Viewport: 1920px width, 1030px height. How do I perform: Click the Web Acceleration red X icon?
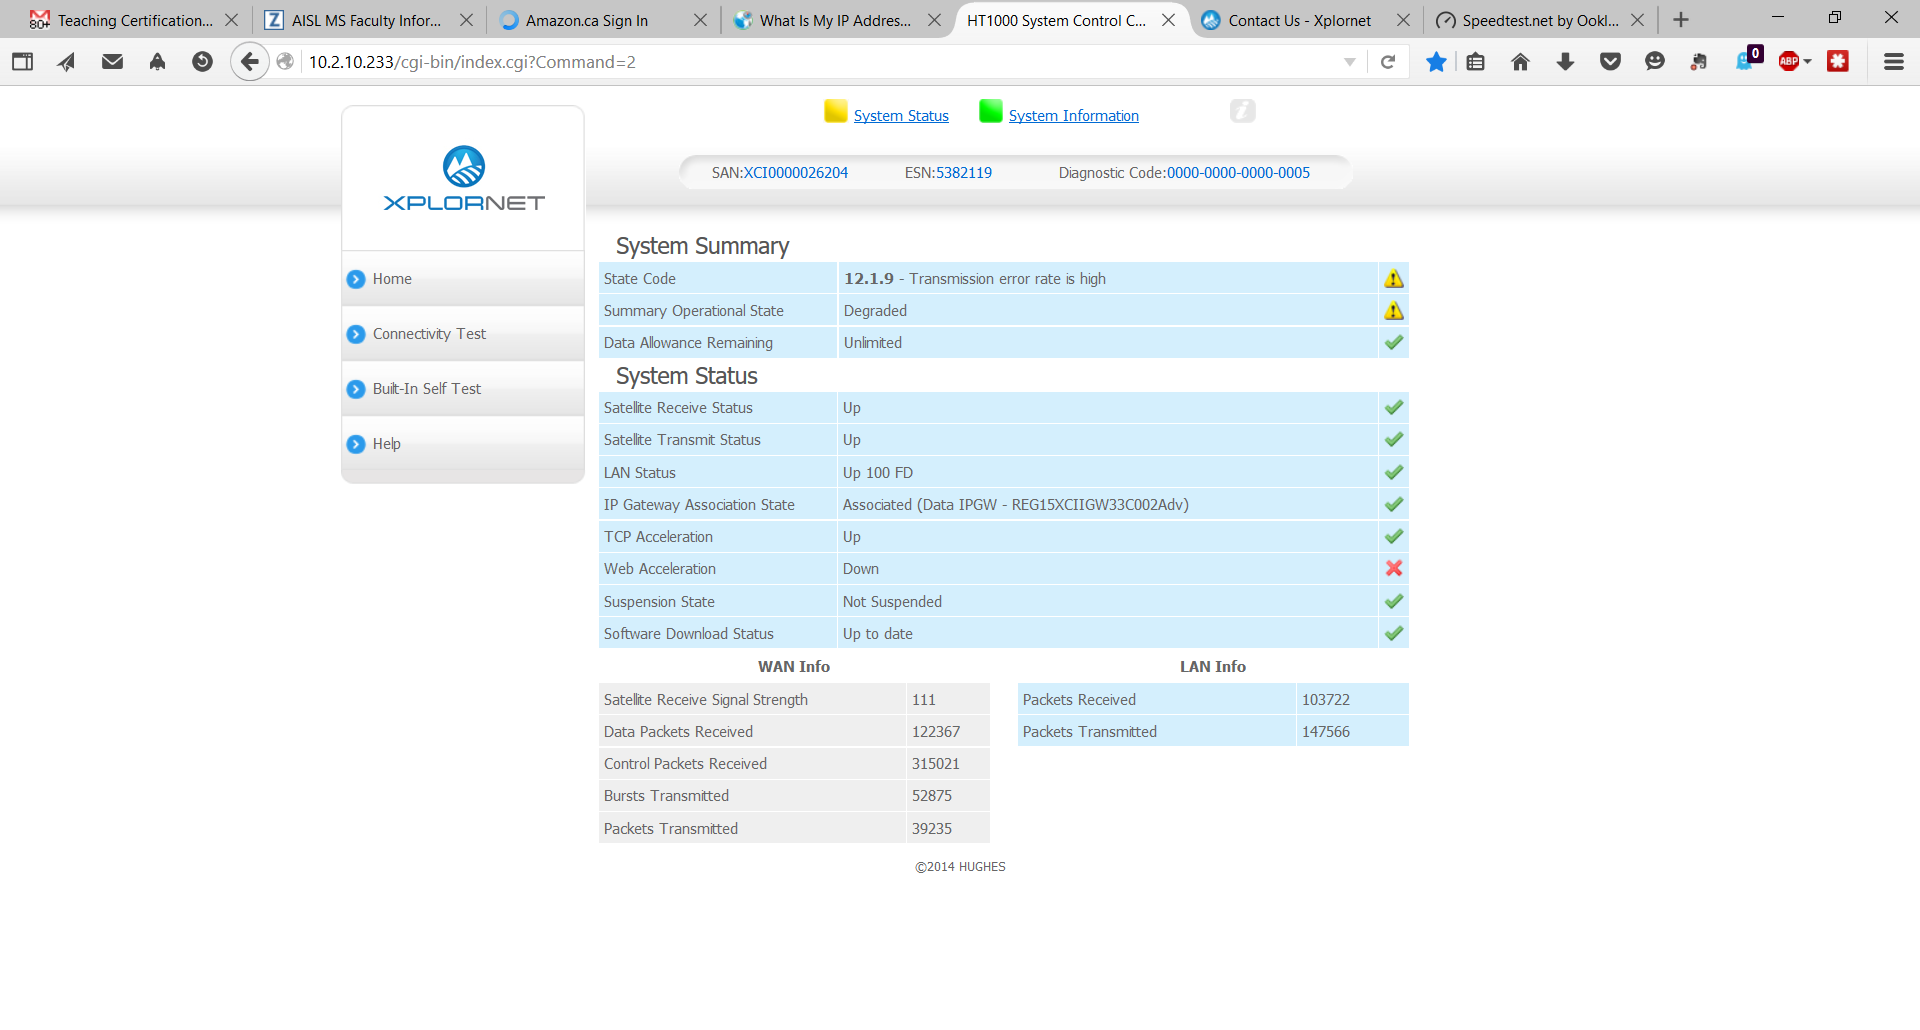(1394, 568)
